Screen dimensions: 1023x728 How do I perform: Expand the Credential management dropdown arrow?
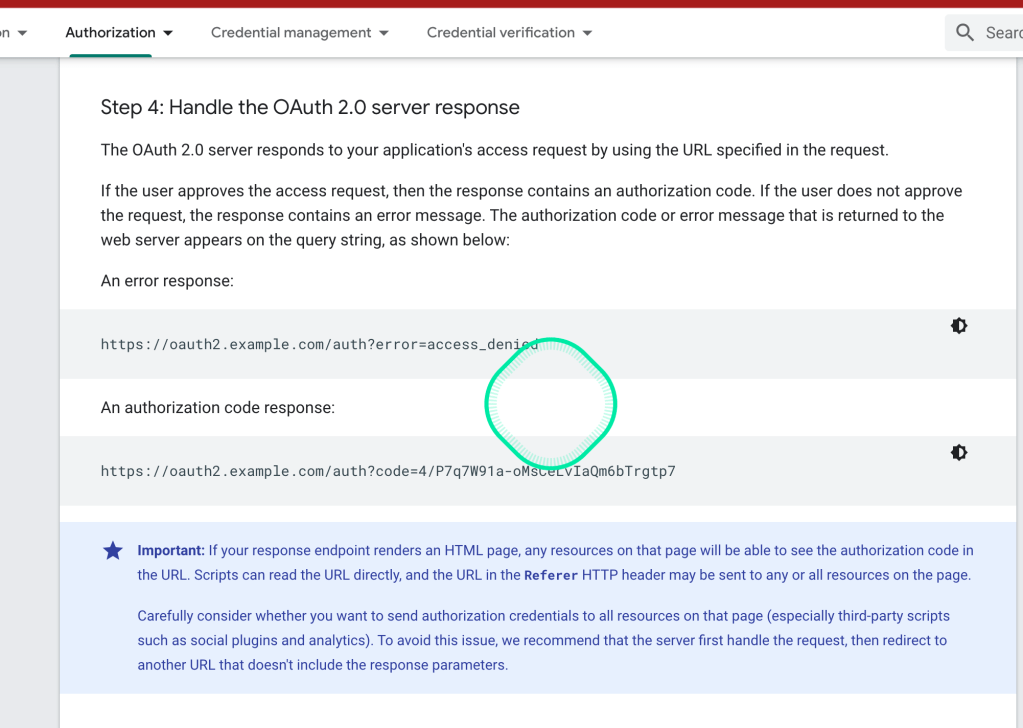tap(384, 33)
